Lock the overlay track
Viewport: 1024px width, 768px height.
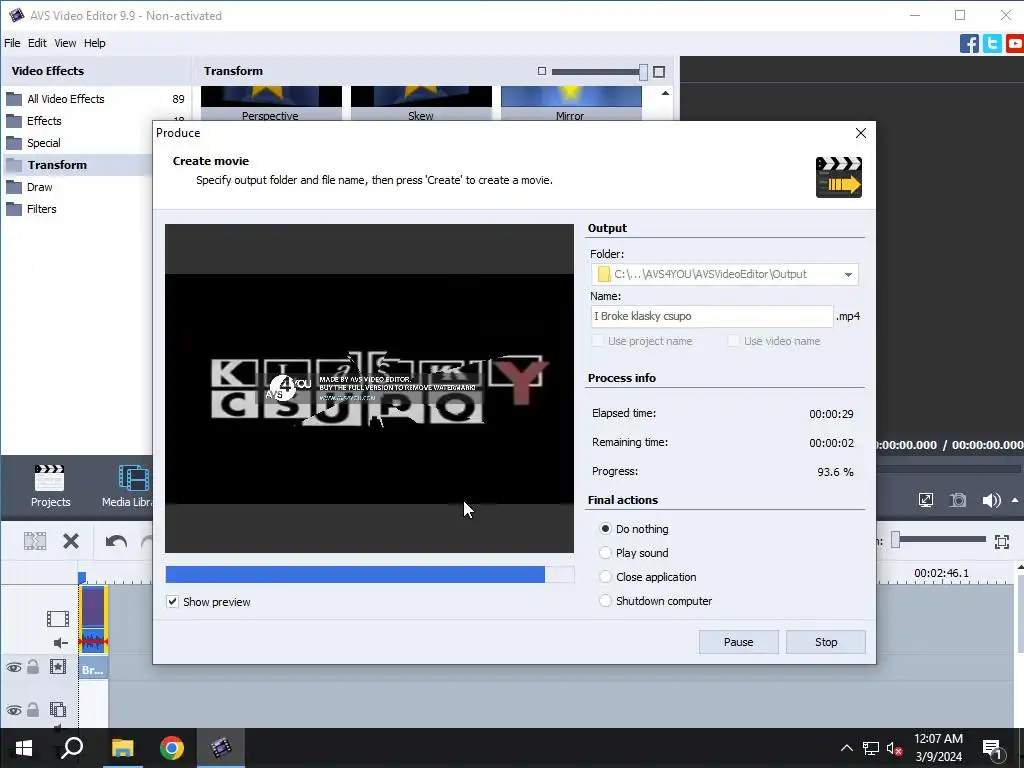[33, 709]
